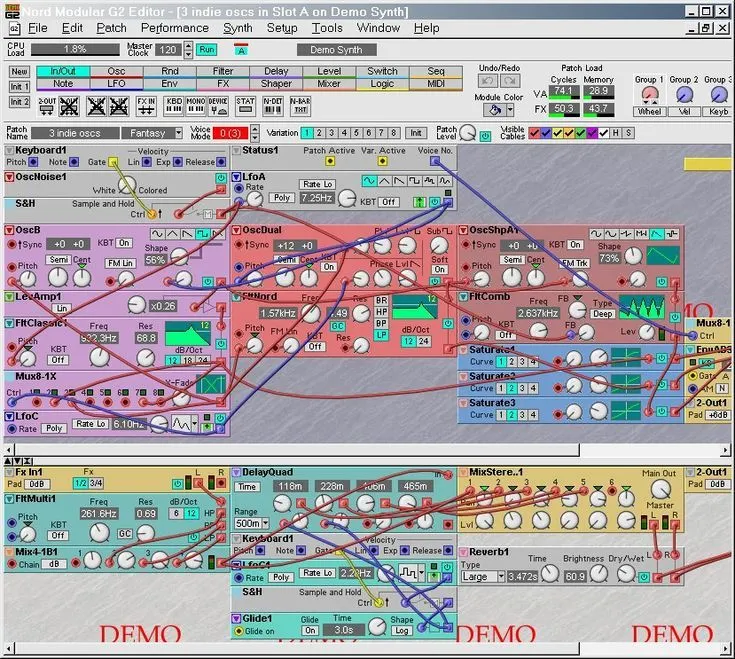Open the Fantasy category dropdown
735x659 pixels.
click(178, 133)
